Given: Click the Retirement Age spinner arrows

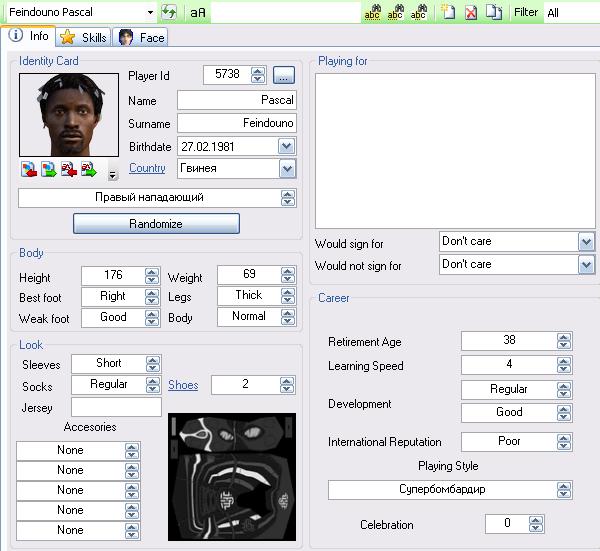Looking at the screenshot, I should (x=565, y=341).
